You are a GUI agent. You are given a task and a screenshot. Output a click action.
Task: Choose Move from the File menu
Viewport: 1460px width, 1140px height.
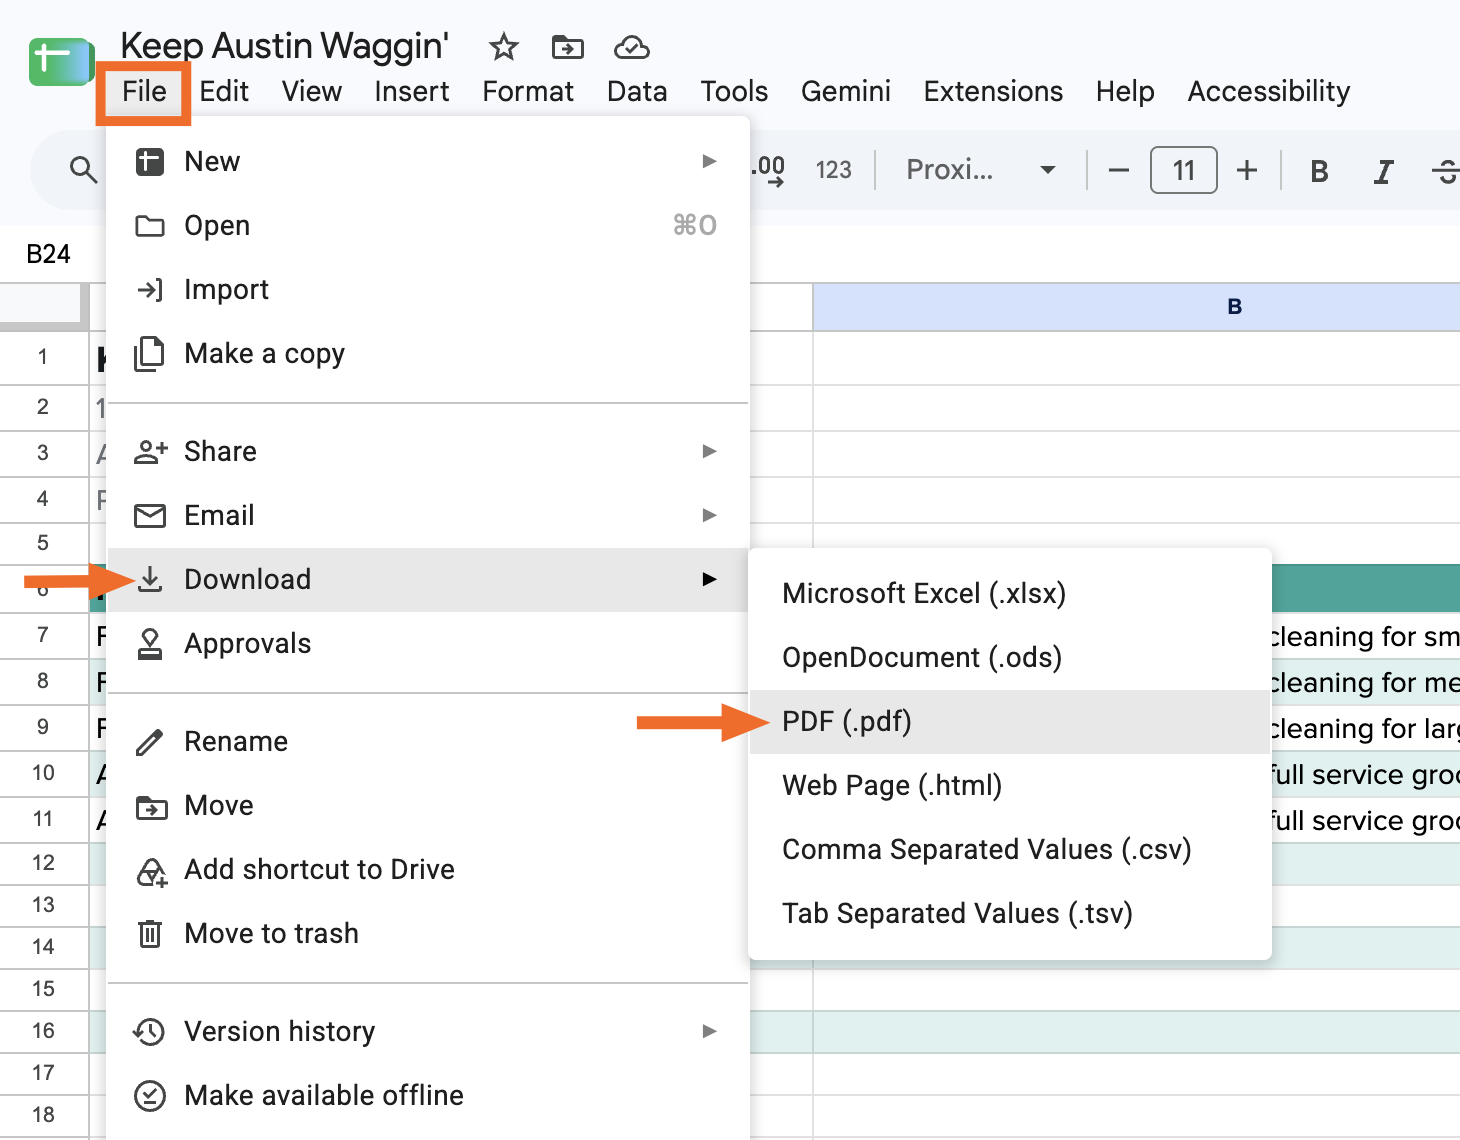pos(428,806)
